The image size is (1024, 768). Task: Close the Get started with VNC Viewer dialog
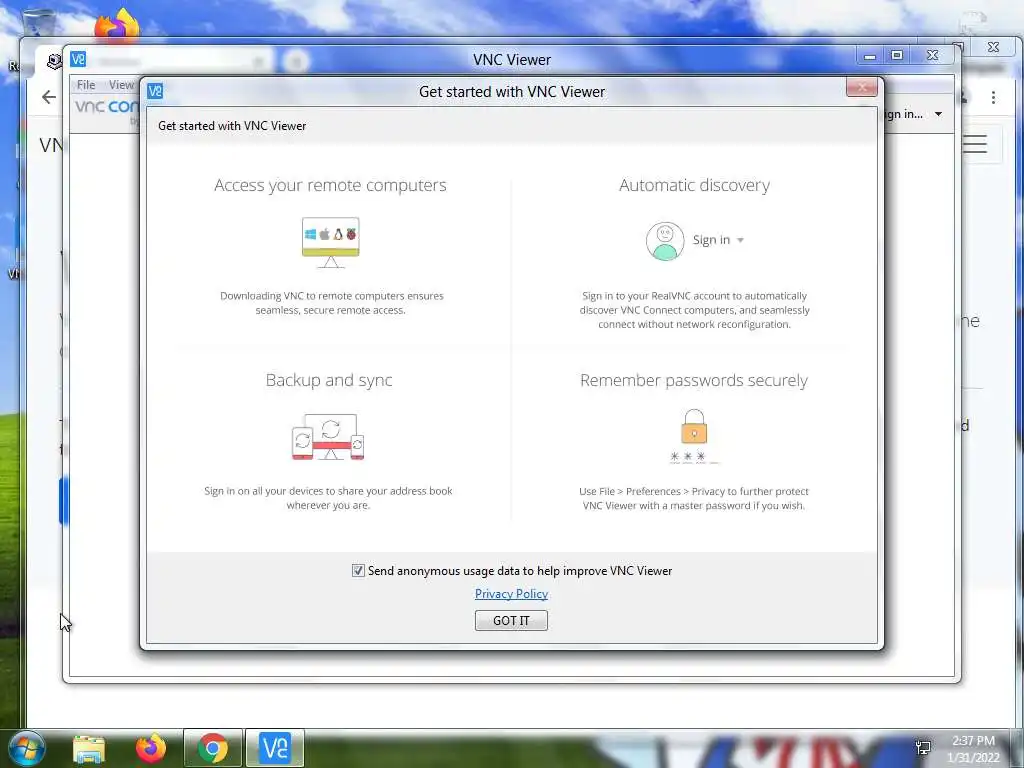[x=861, y=87]
